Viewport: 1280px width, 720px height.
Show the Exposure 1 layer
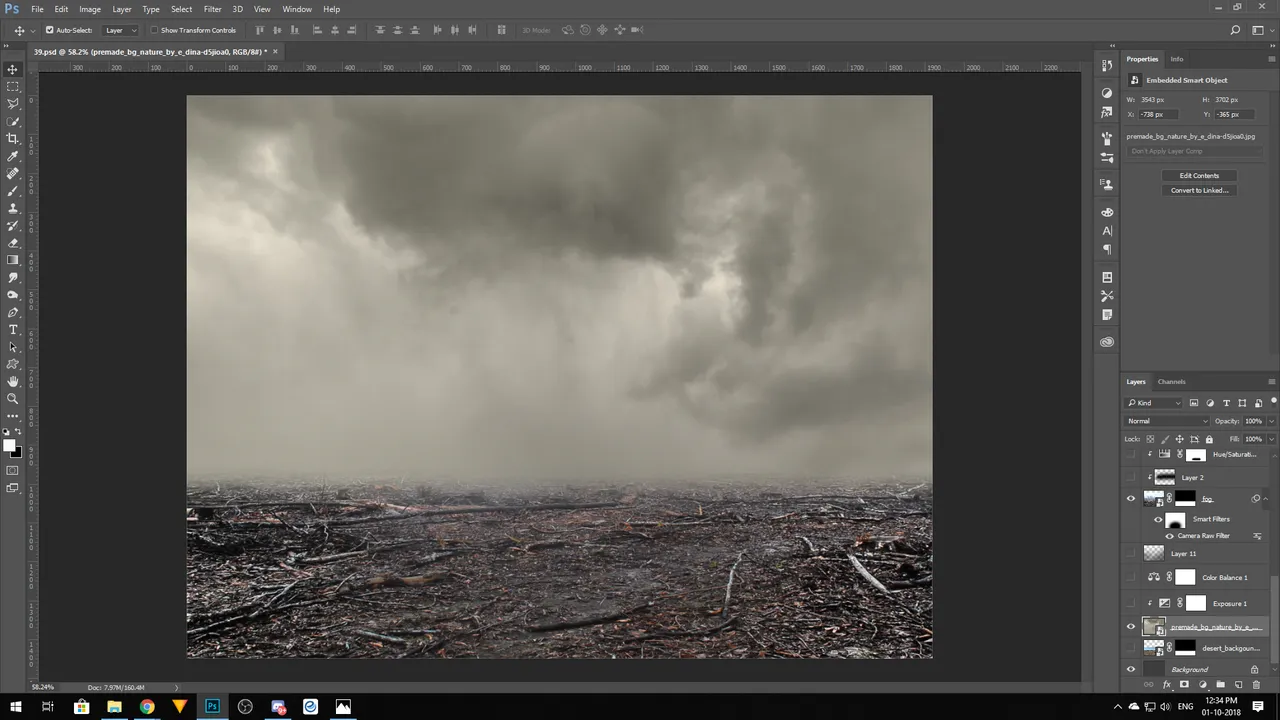tap(1131, 603)
